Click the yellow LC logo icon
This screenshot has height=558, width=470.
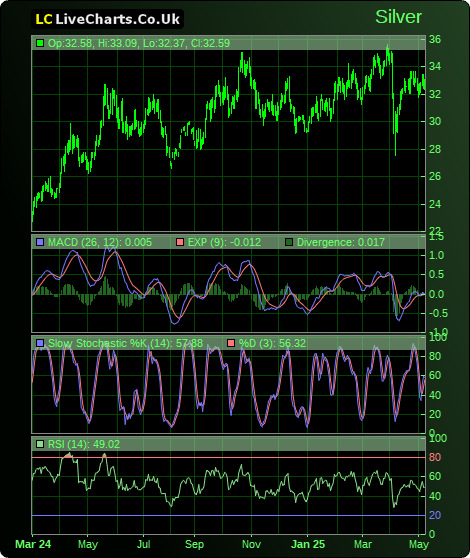pos(44,19)
